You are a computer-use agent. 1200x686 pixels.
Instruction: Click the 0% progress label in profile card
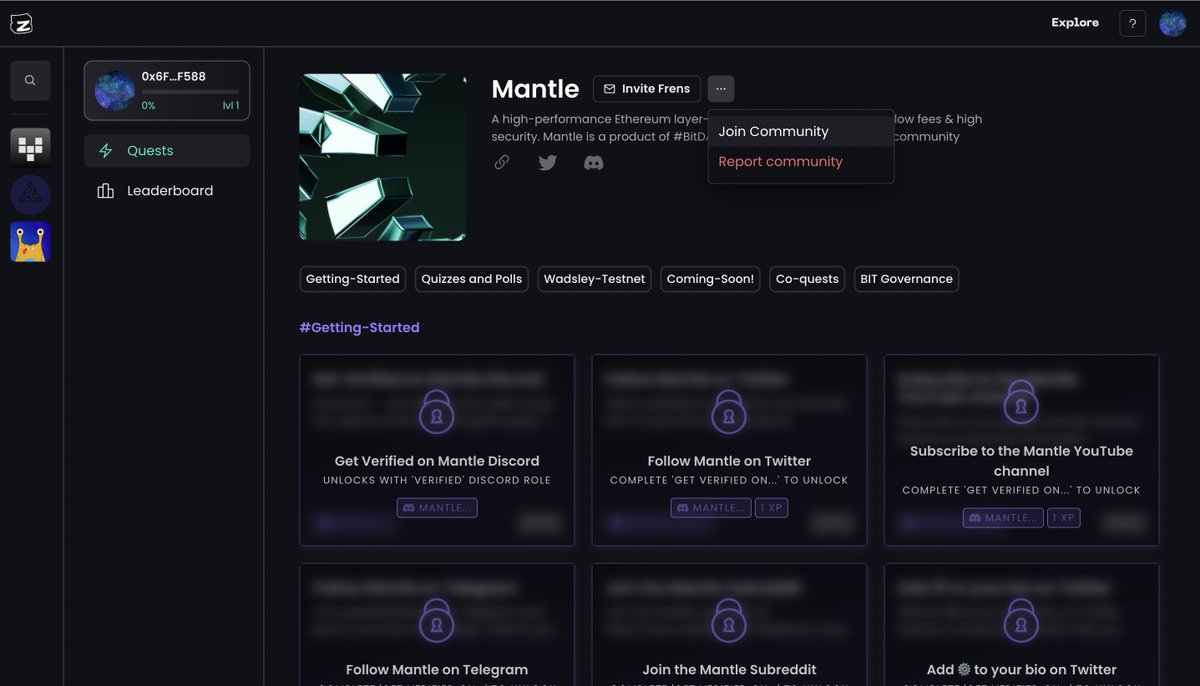[148, 105]
